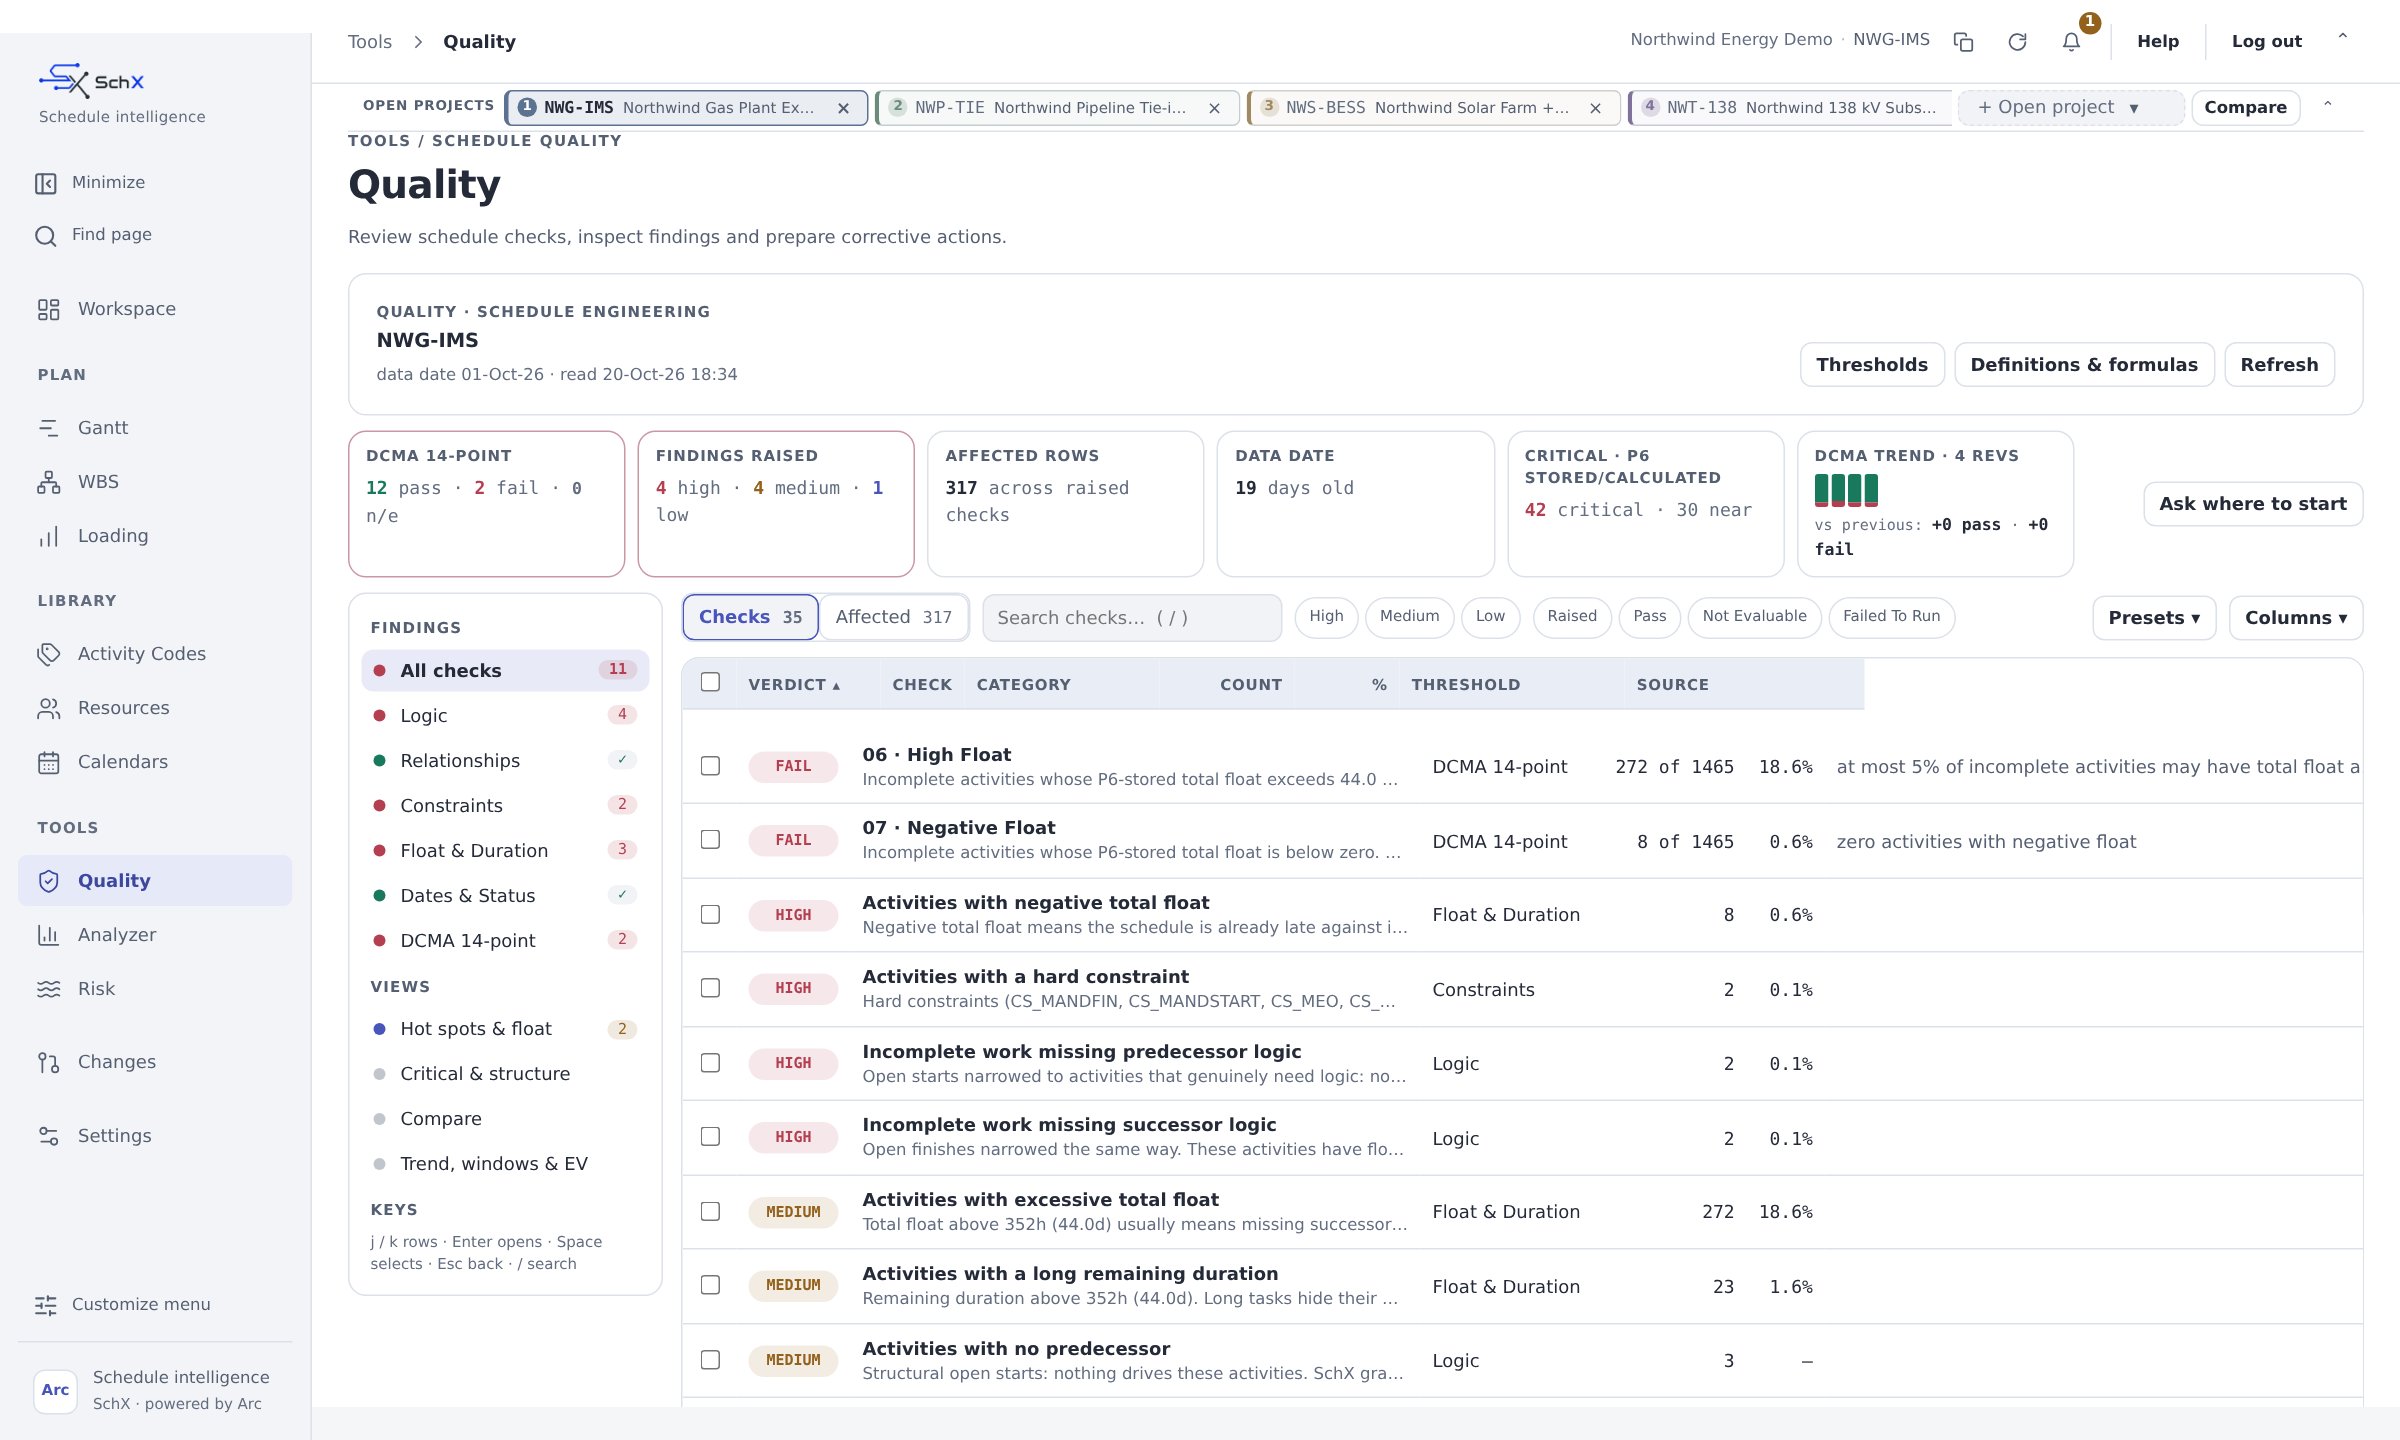Click the Thresholds button
2400x1440 pixels.
(x=1872, y=365)
